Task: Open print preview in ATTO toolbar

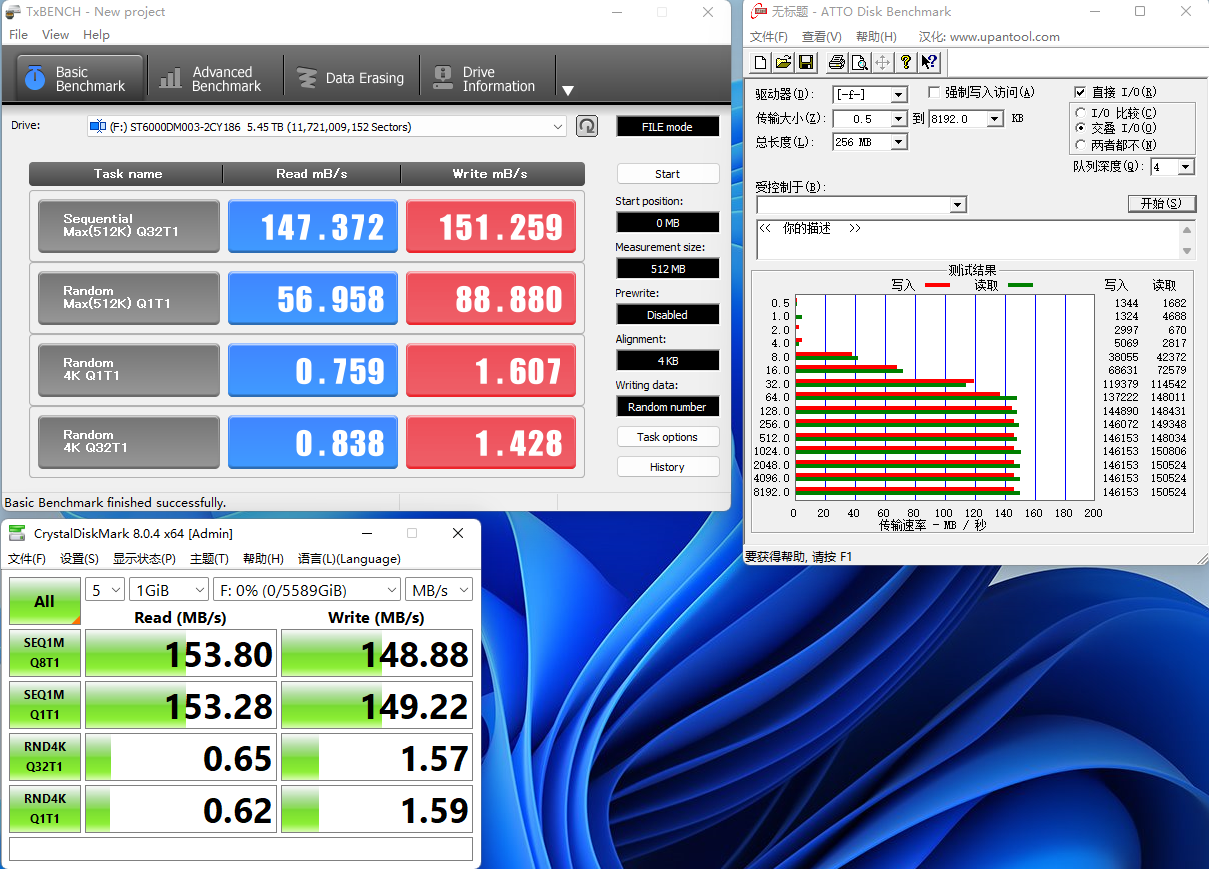Action: [859, 63]
